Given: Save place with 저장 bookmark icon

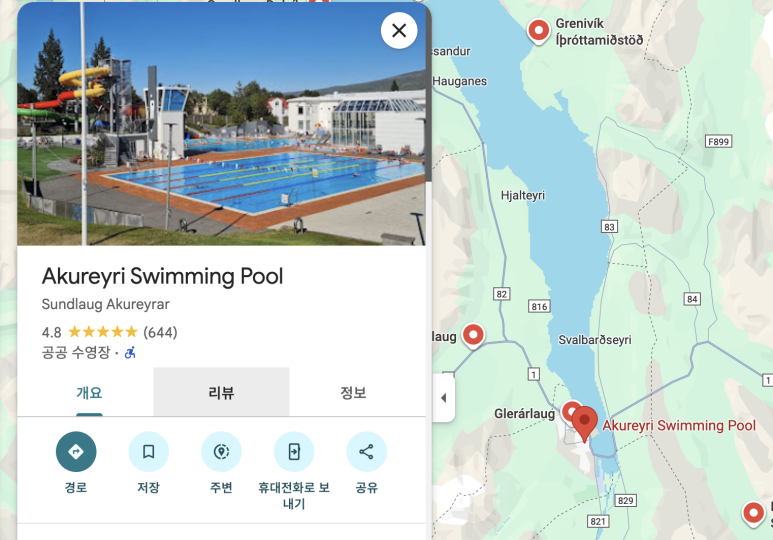Looking at the screenshot, I should pos(148,451).
